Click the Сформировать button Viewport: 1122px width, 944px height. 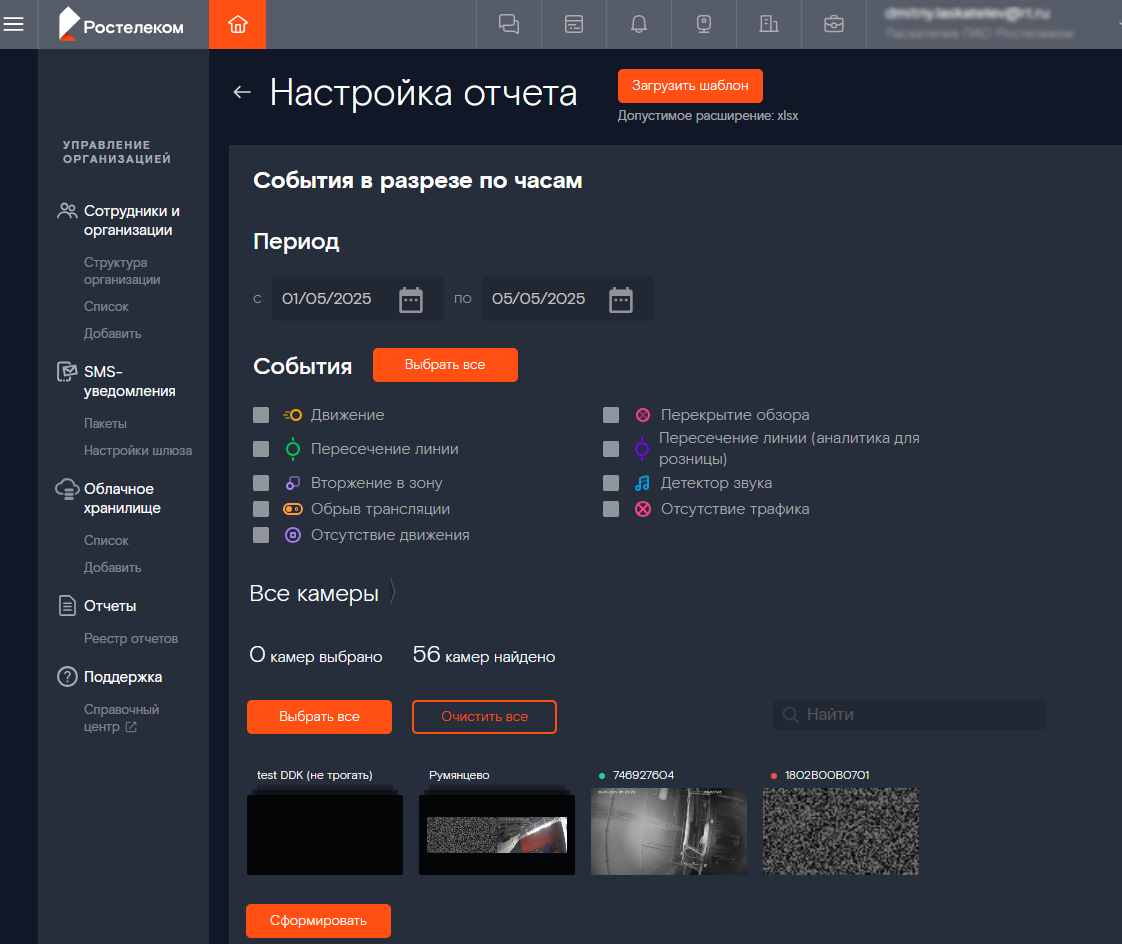(318, 921)
